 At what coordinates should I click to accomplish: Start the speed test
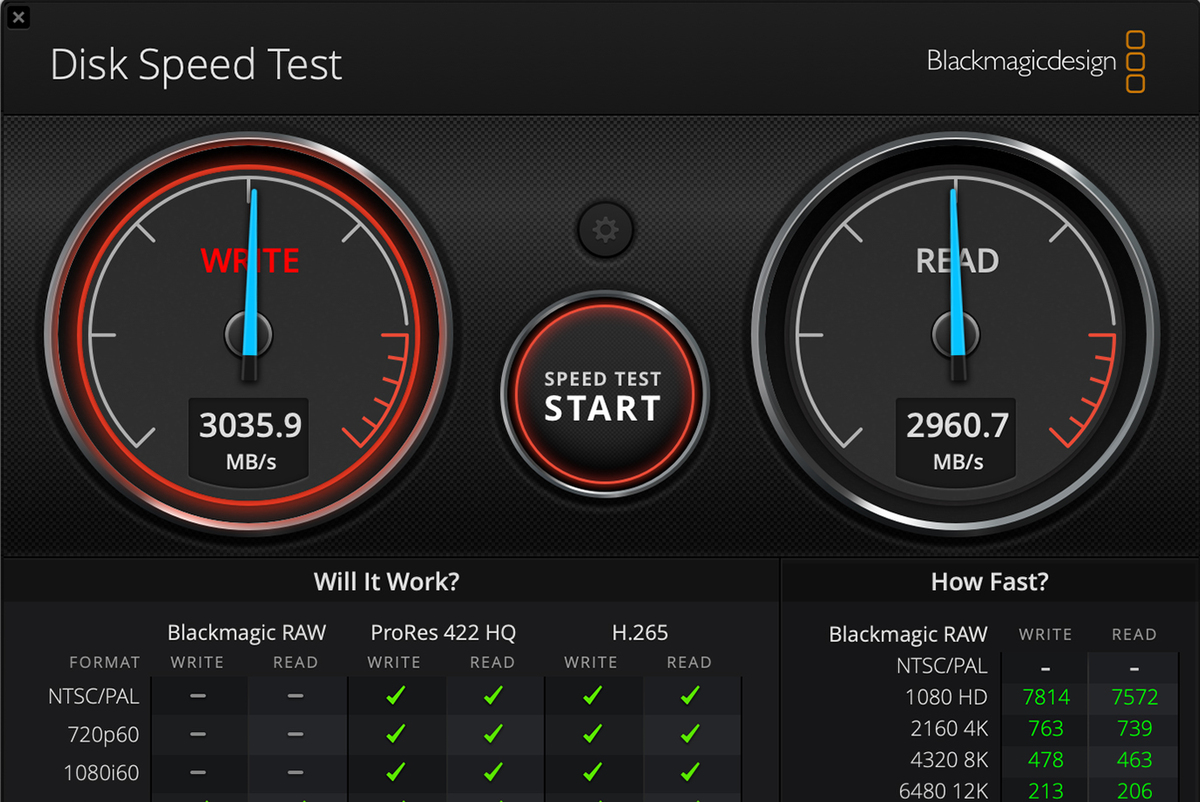point(604,395)
